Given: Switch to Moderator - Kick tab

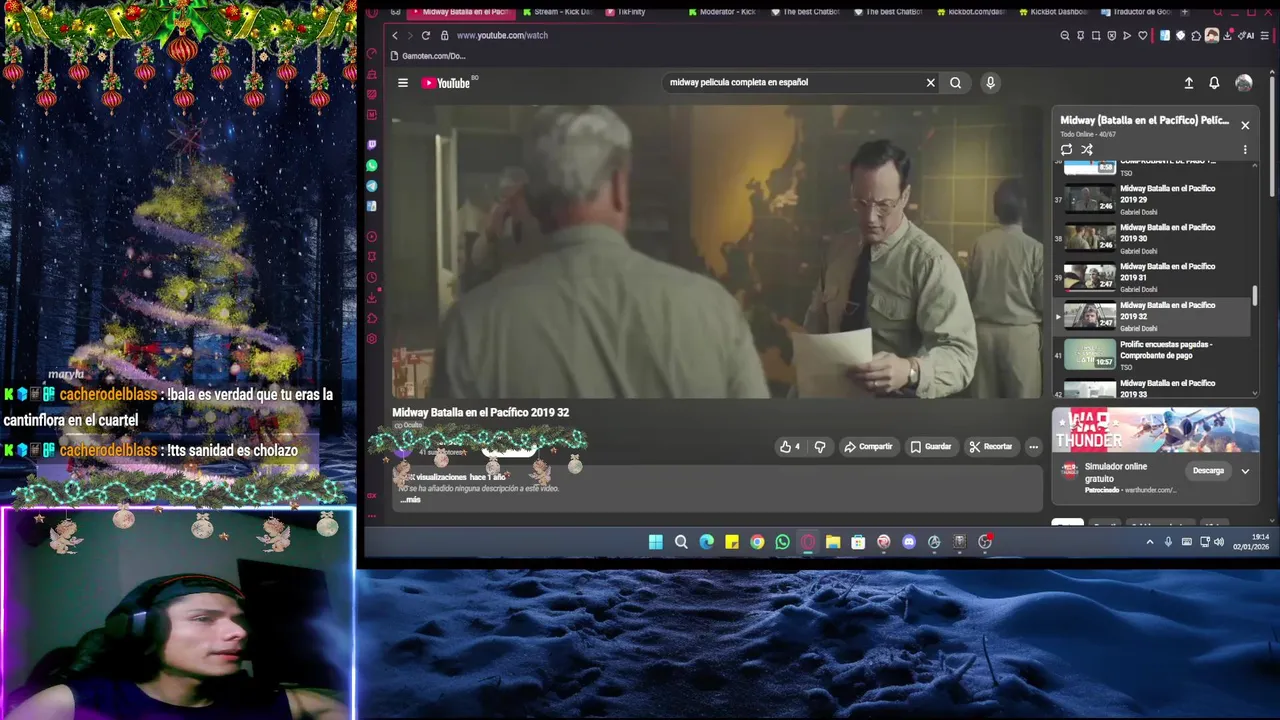Looking at the screenshot, I should pyautogui.click(x=722, y=12).
